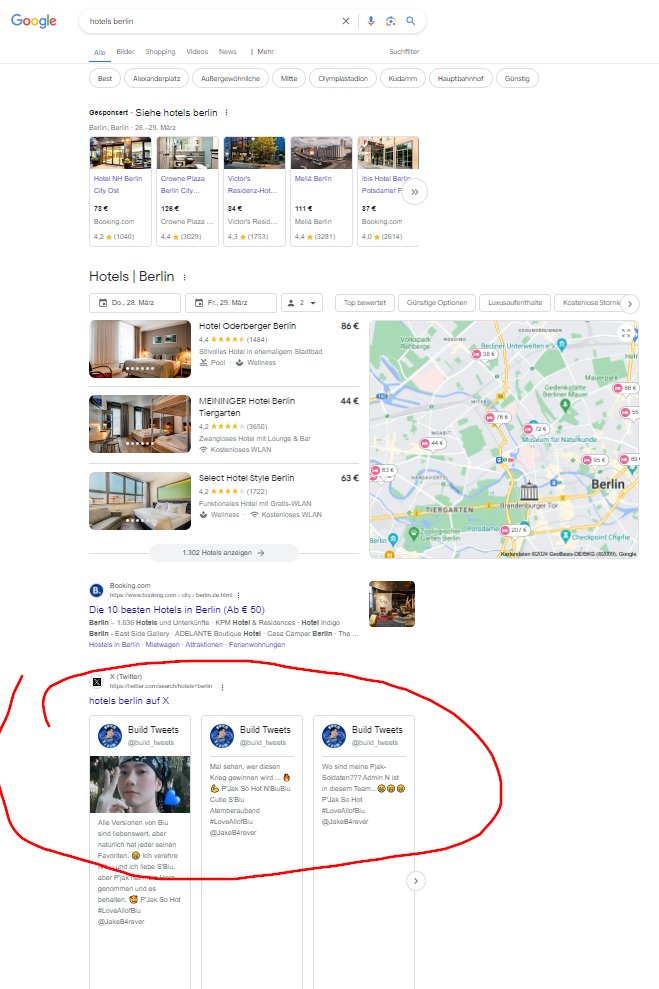
Task: Clear the search box with the X icon
Action: coord(346,21)
